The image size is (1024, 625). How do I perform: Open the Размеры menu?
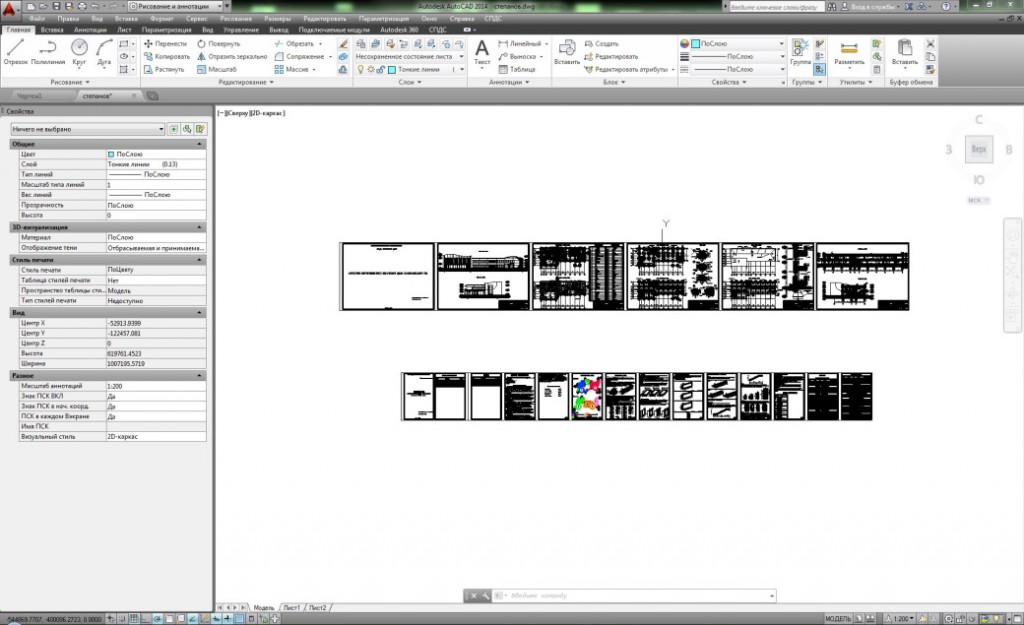[x=278, y=19]
